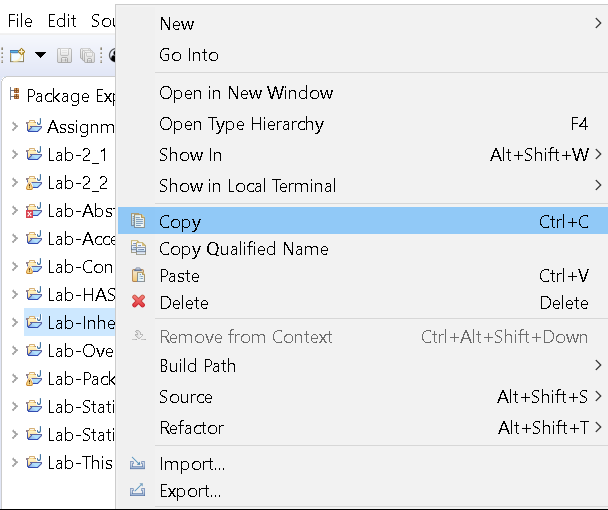This screenshot has height=510, width=608.
Task: Click the Lab-Ove project folder icon
Action: pyautogui.click(x=34, y=350)
